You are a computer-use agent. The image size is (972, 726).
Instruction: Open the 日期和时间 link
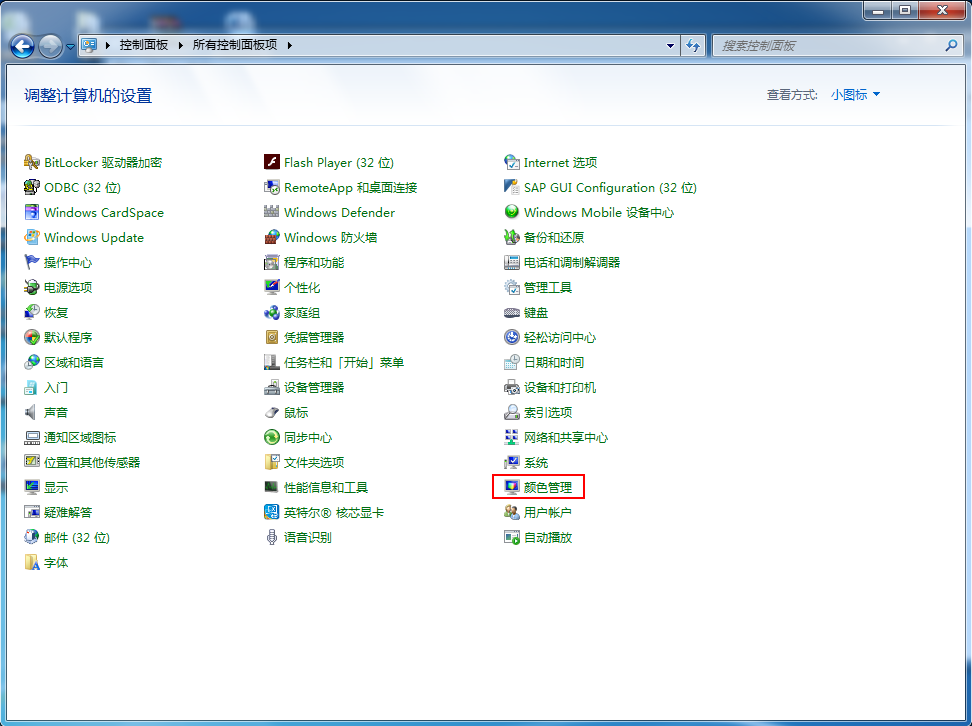pos(554,363)
